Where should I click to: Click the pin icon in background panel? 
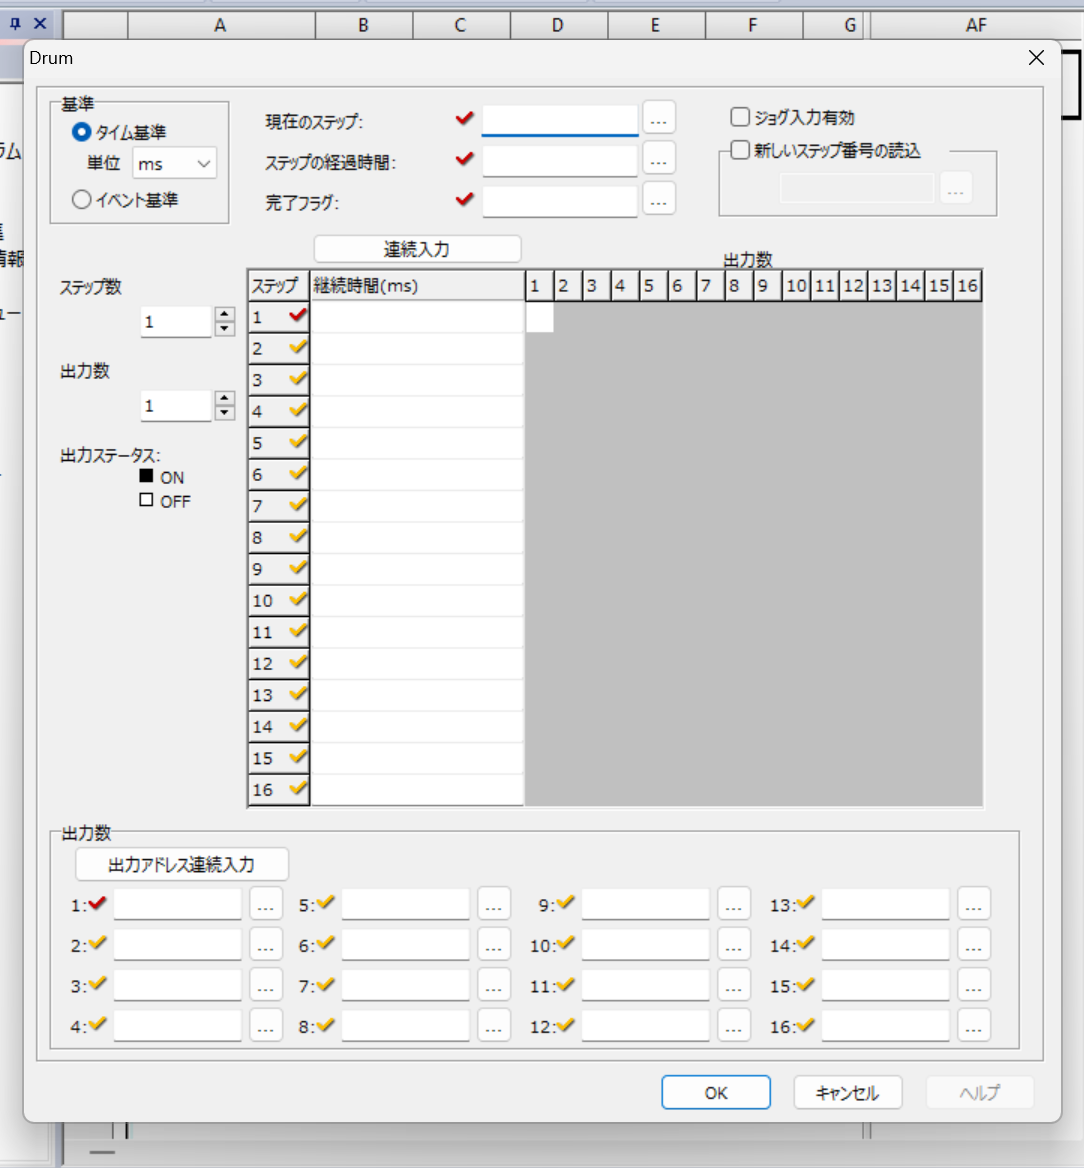click(15, 24)
